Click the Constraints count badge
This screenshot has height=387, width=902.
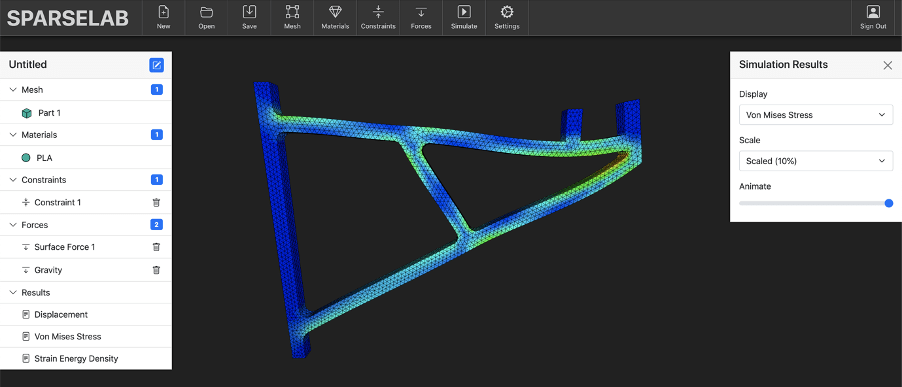click(157, 180)
